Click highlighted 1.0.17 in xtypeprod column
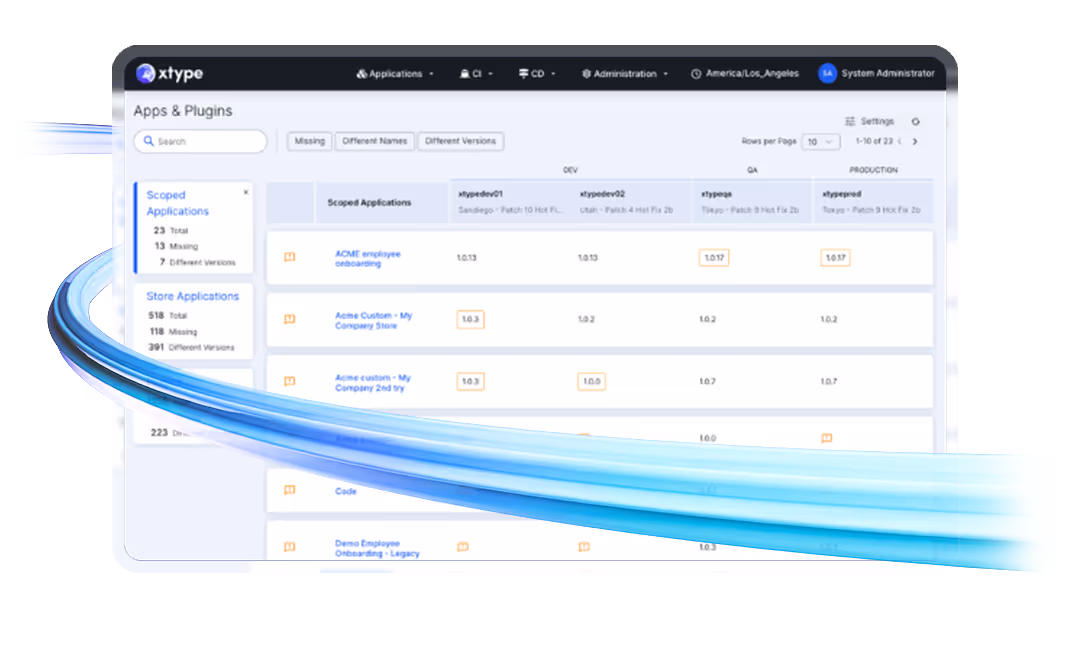This screenshot has height=650, width=1080. pos(835,258)
